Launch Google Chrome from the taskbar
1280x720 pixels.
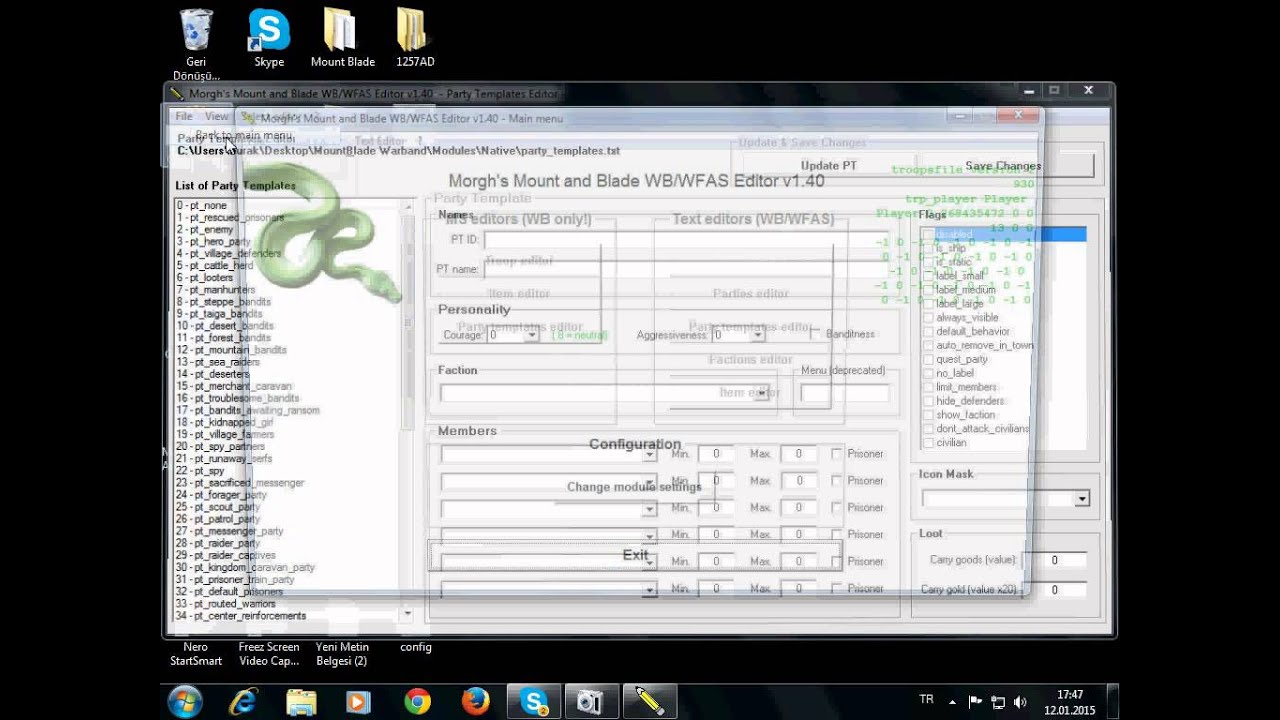[x=417, y=702]
